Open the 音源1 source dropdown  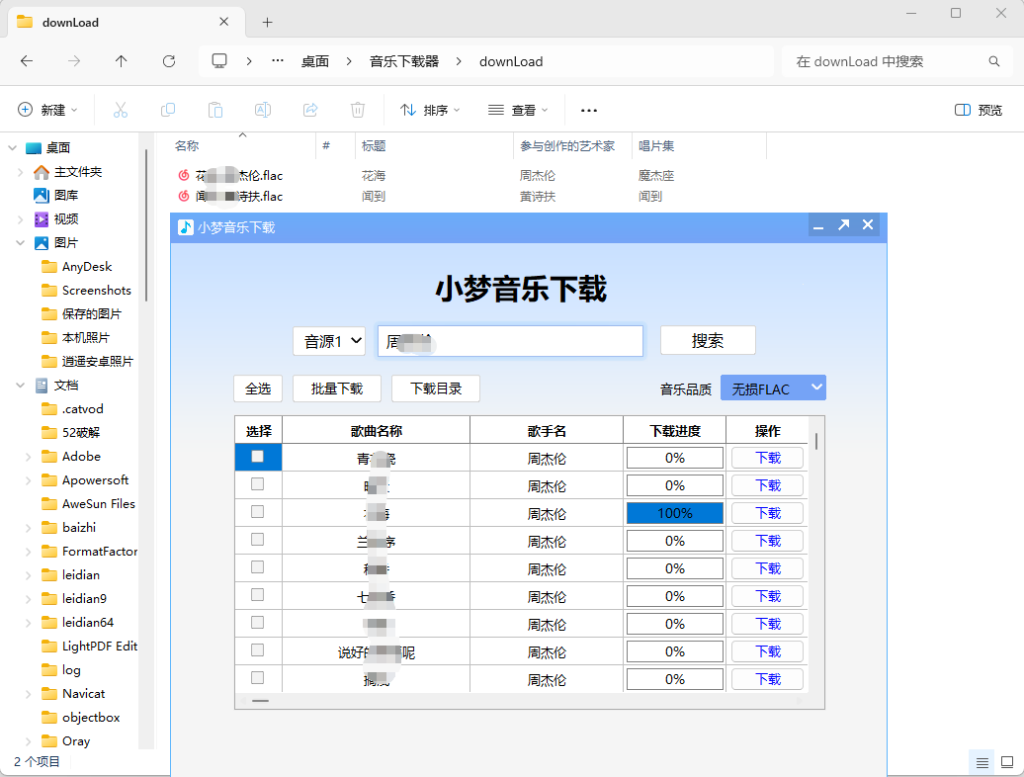(x=329, y=341)
